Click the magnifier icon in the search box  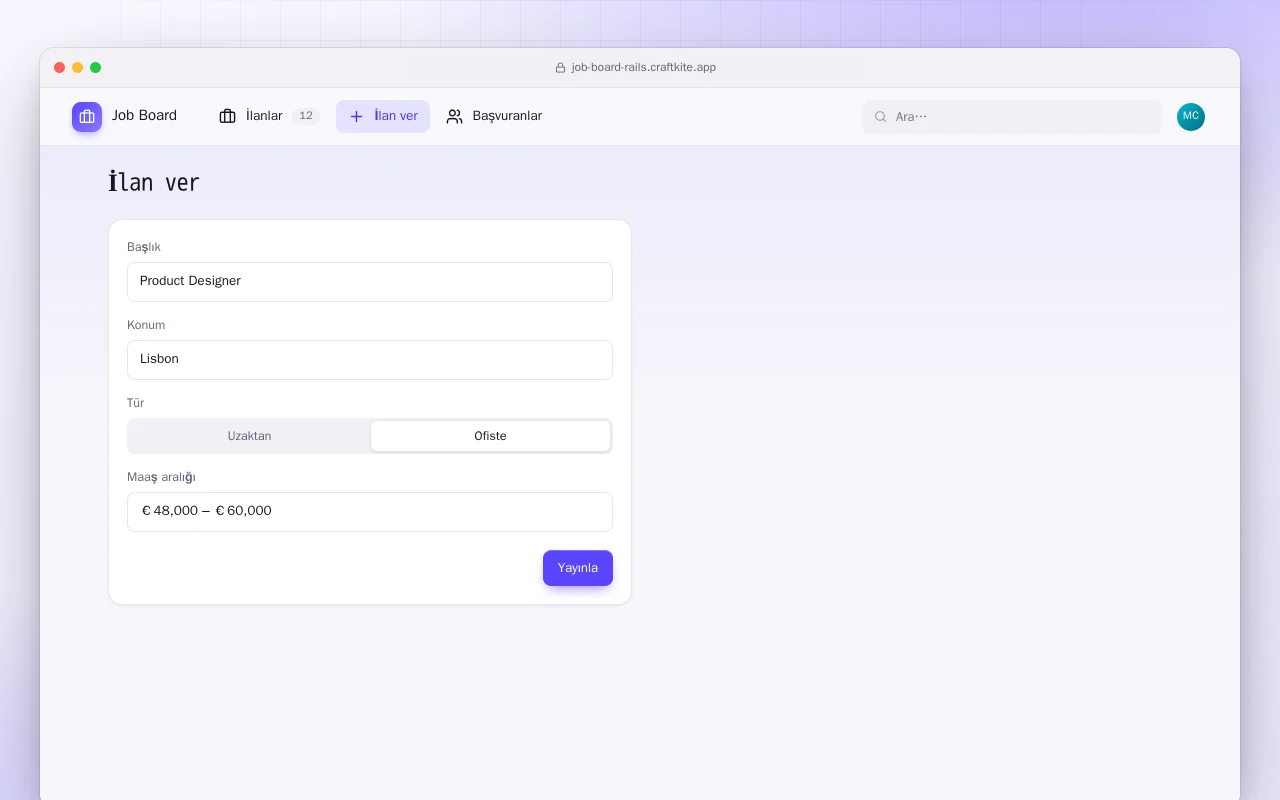point(881,117)
